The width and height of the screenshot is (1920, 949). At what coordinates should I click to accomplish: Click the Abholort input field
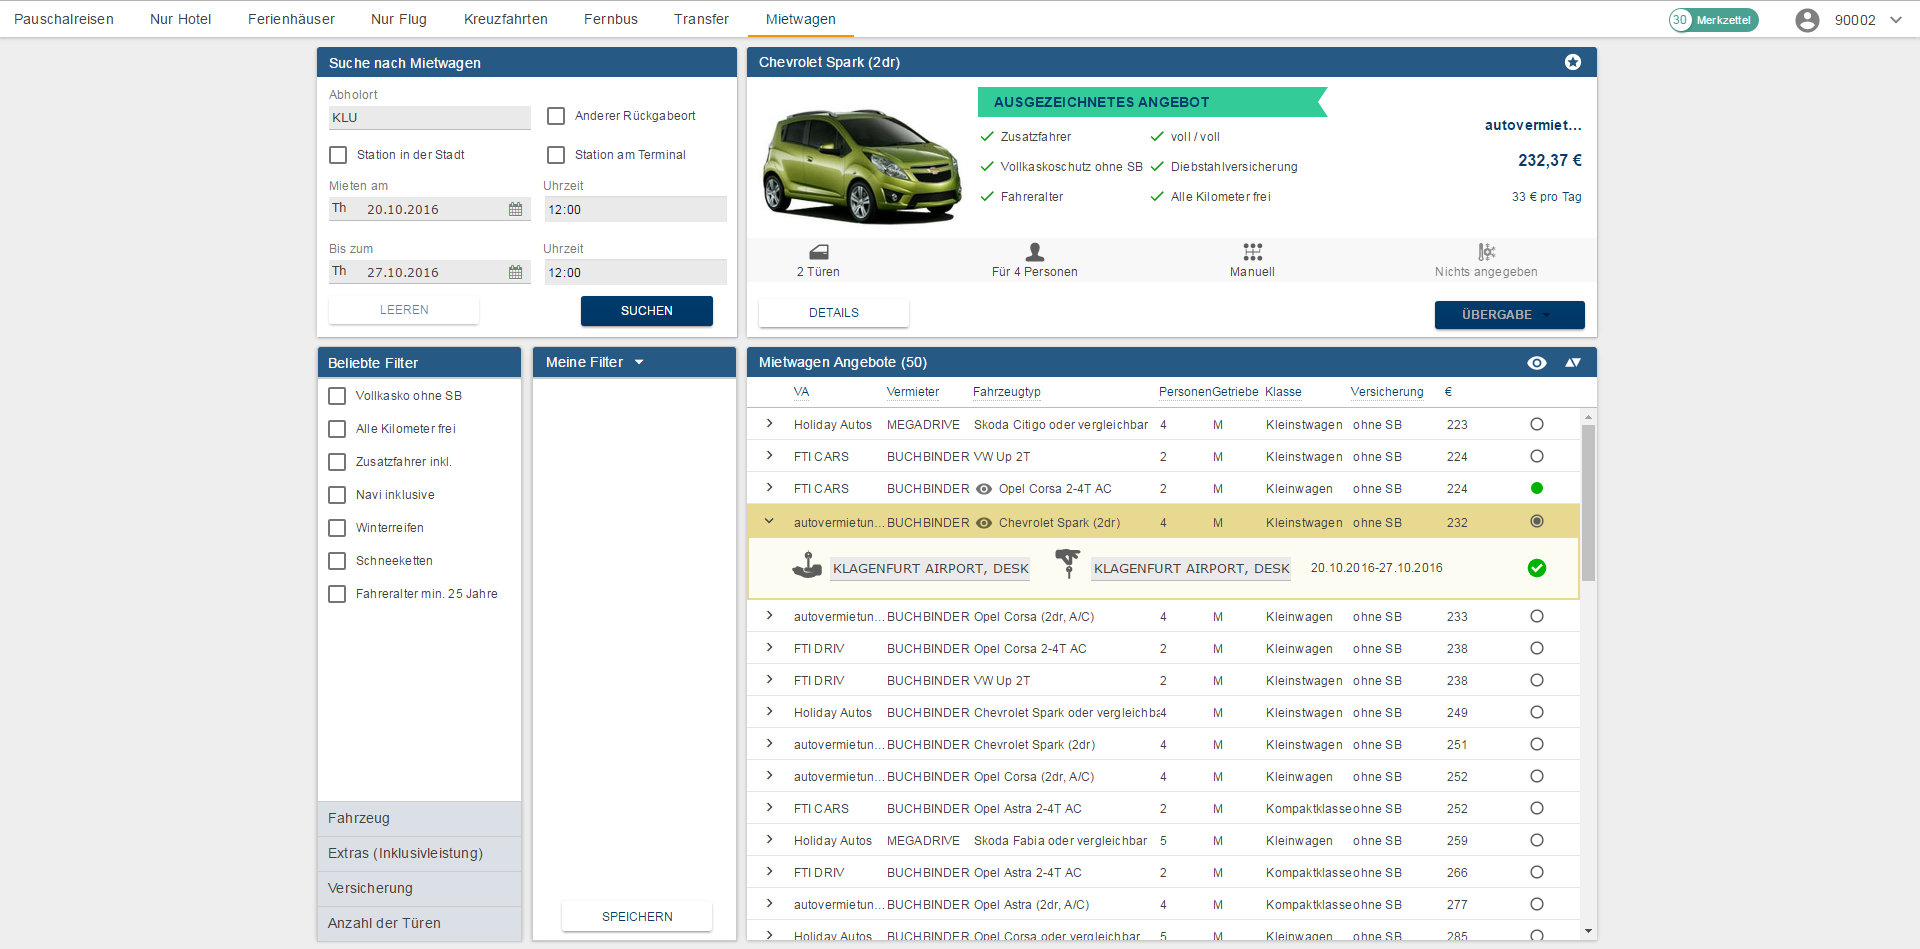tap(429, 118)
